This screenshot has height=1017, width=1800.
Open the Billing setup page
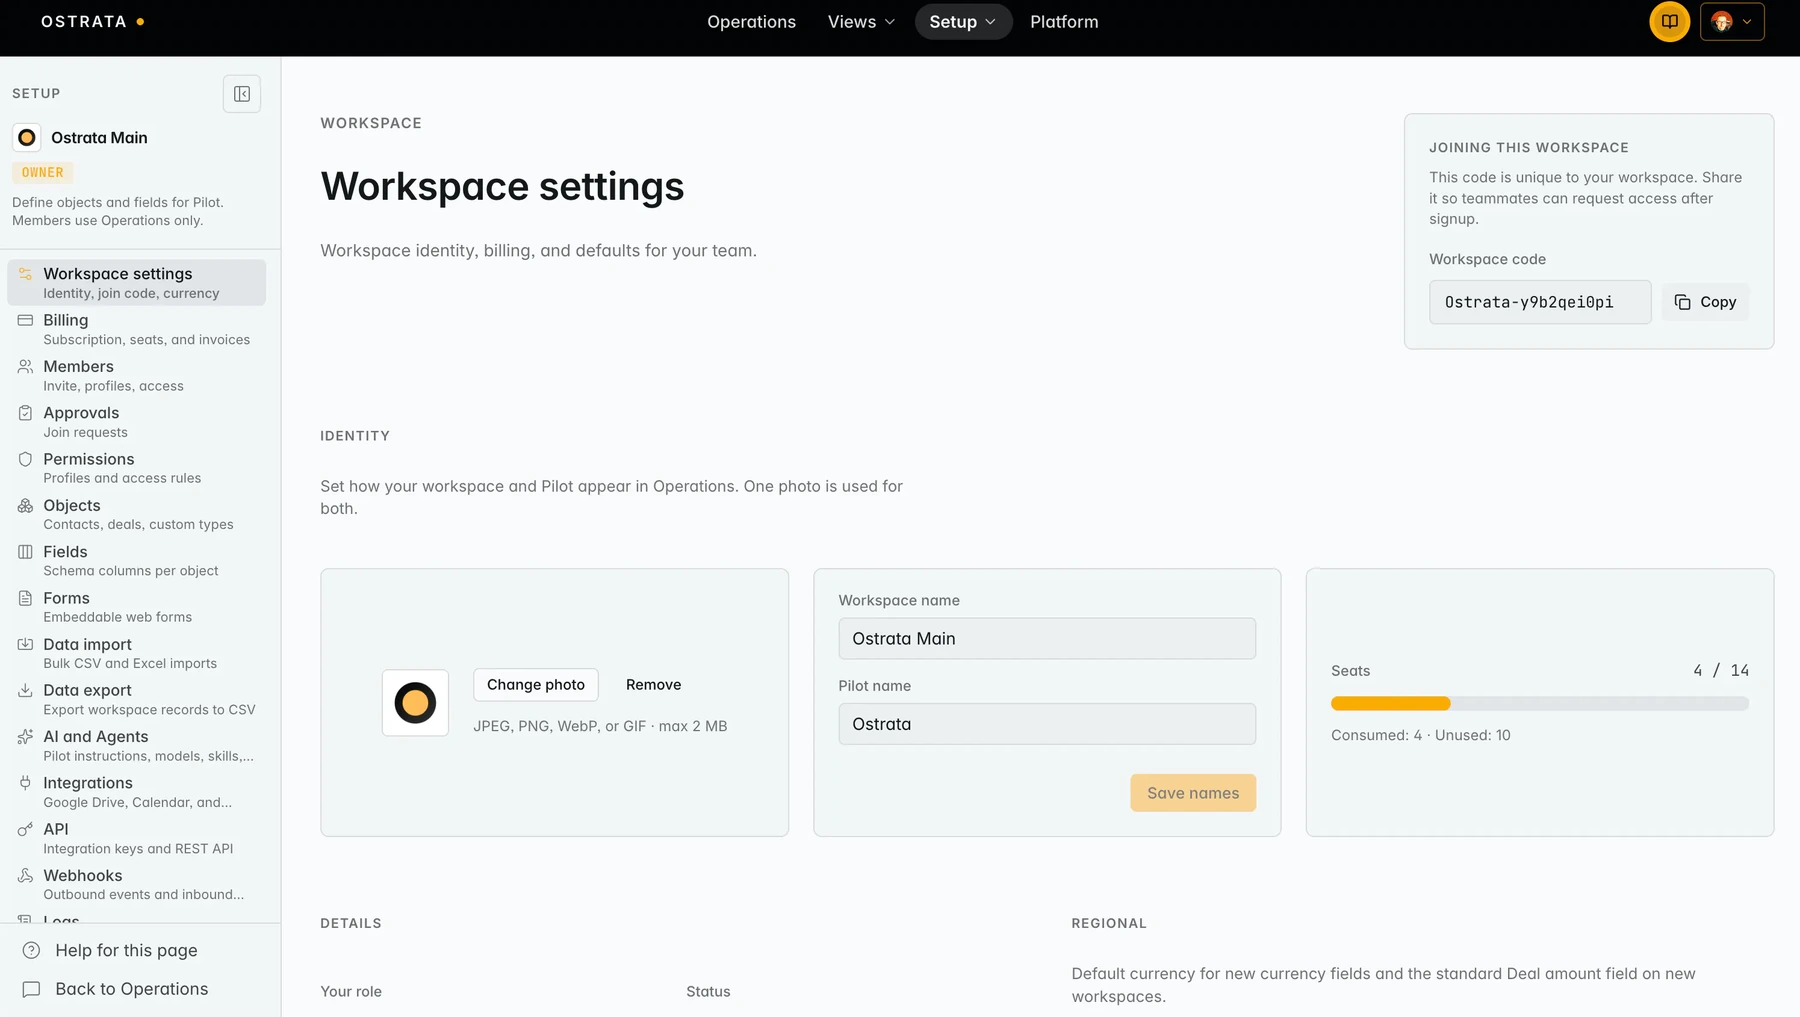(137, 329)
